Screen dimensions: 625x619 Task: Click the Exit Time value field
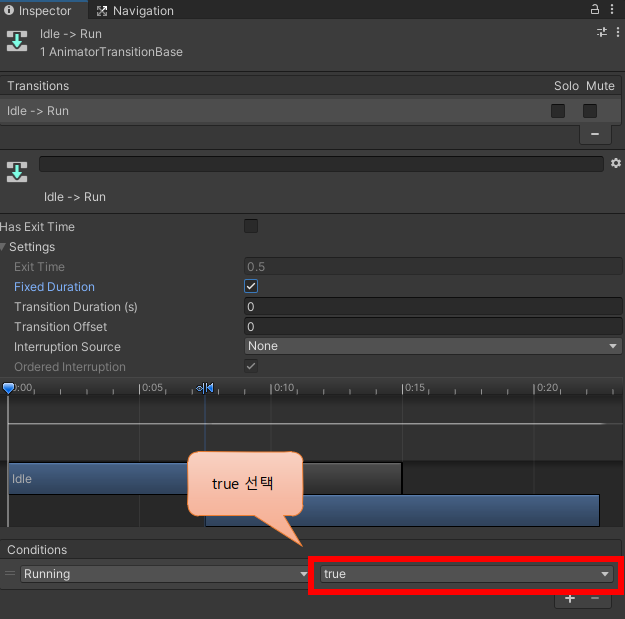pyautogui.click(x=433, y=266)
